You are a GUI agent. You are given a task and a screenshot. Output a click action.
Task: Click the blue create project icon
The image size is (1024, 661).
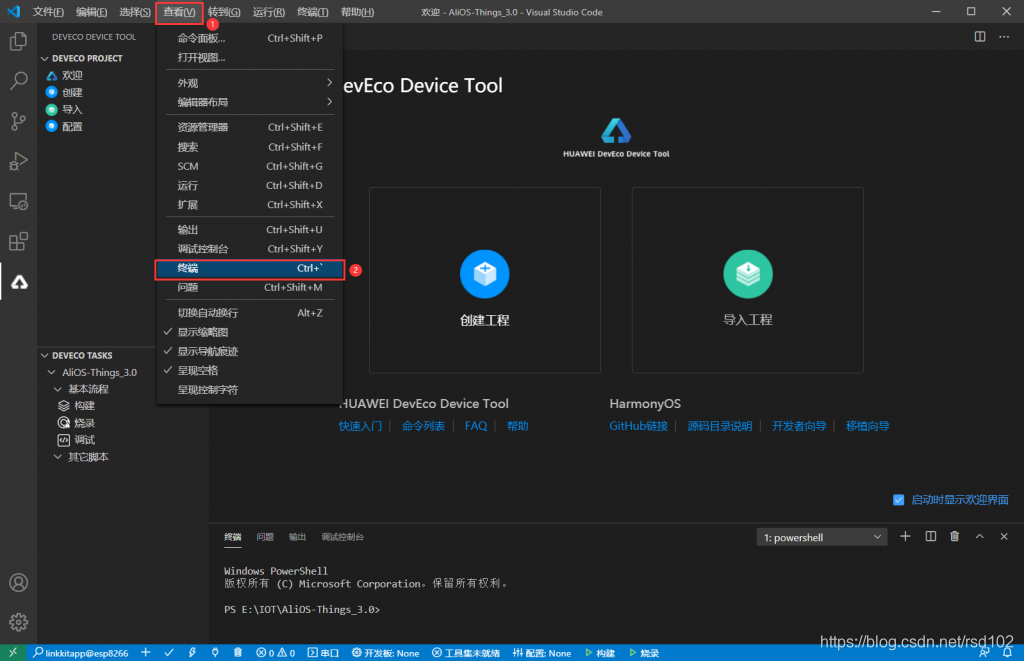click(x=485, y=274)
